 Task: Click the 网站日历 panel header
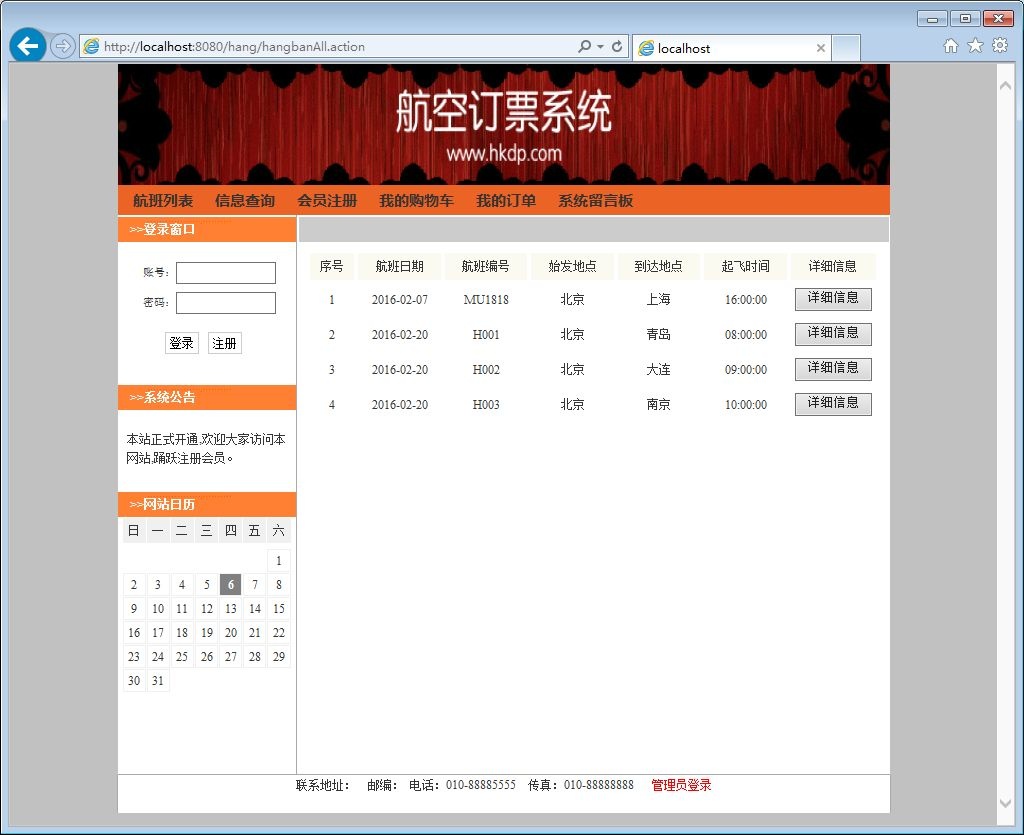[x=207, y=504]
